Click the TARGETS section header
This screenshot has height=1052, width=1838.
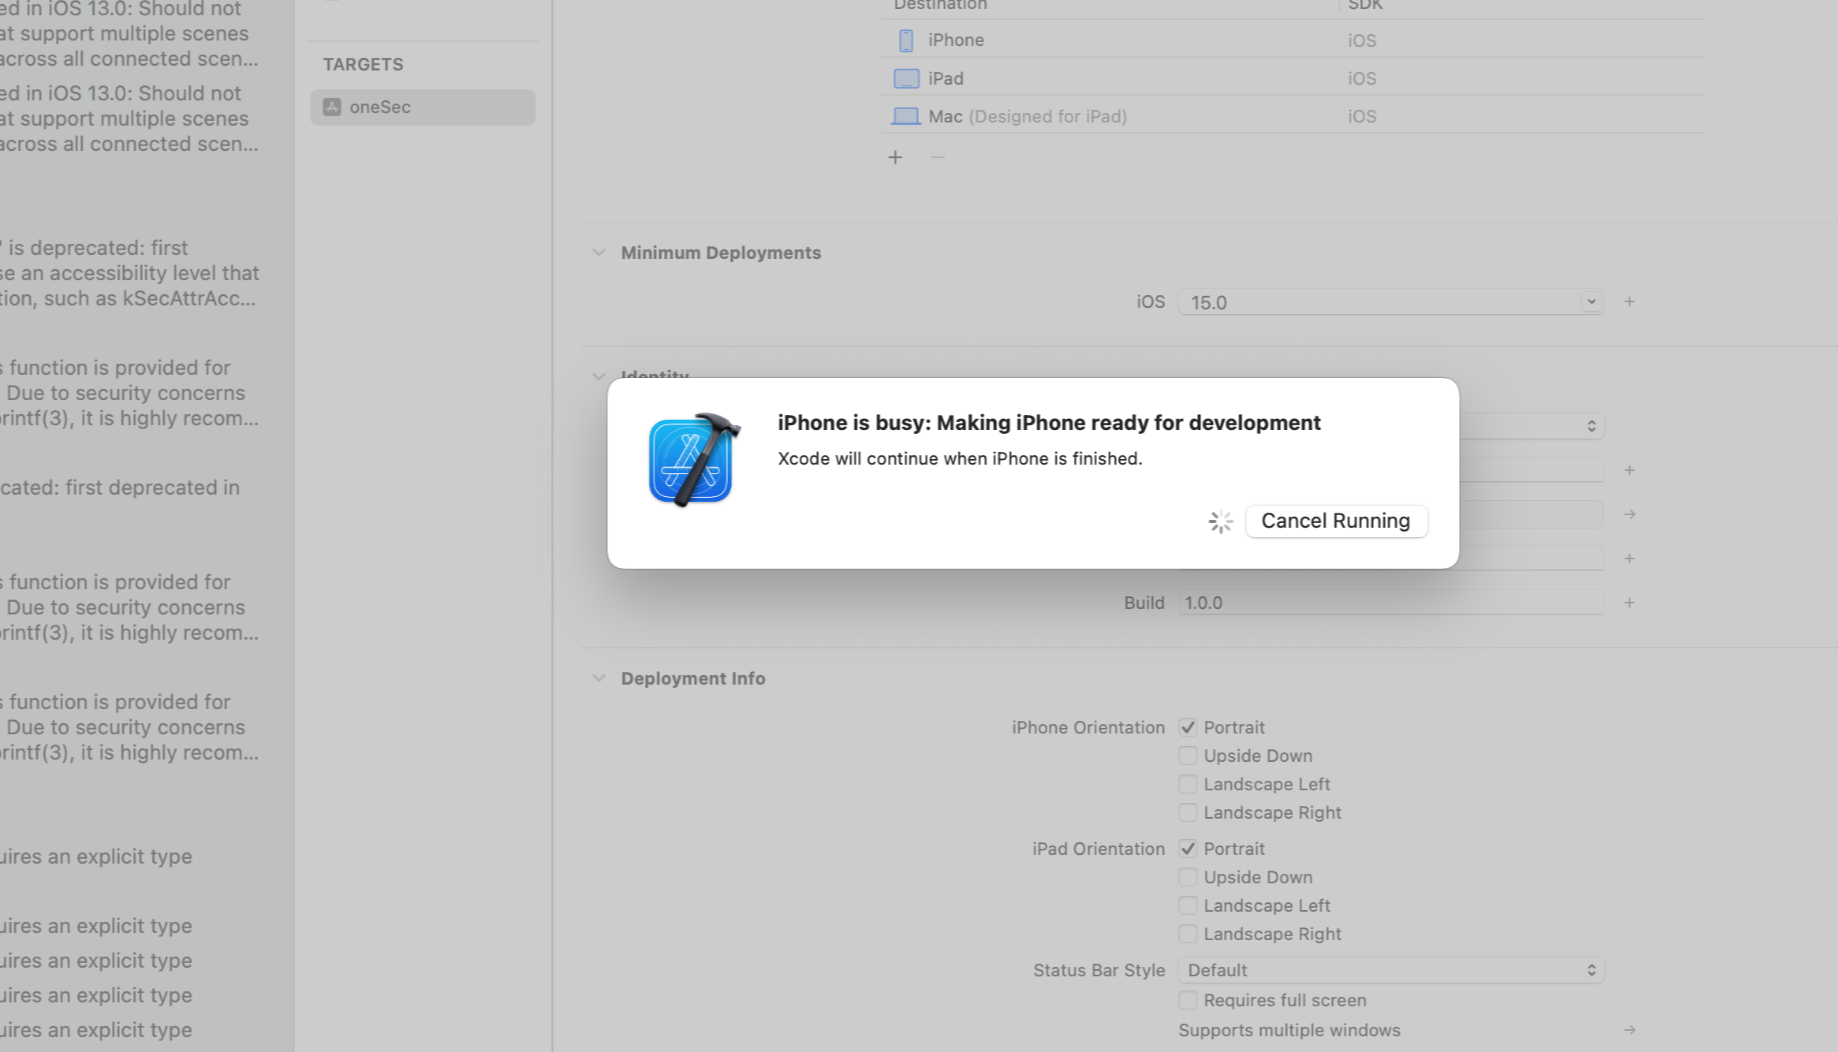point(363,64)
